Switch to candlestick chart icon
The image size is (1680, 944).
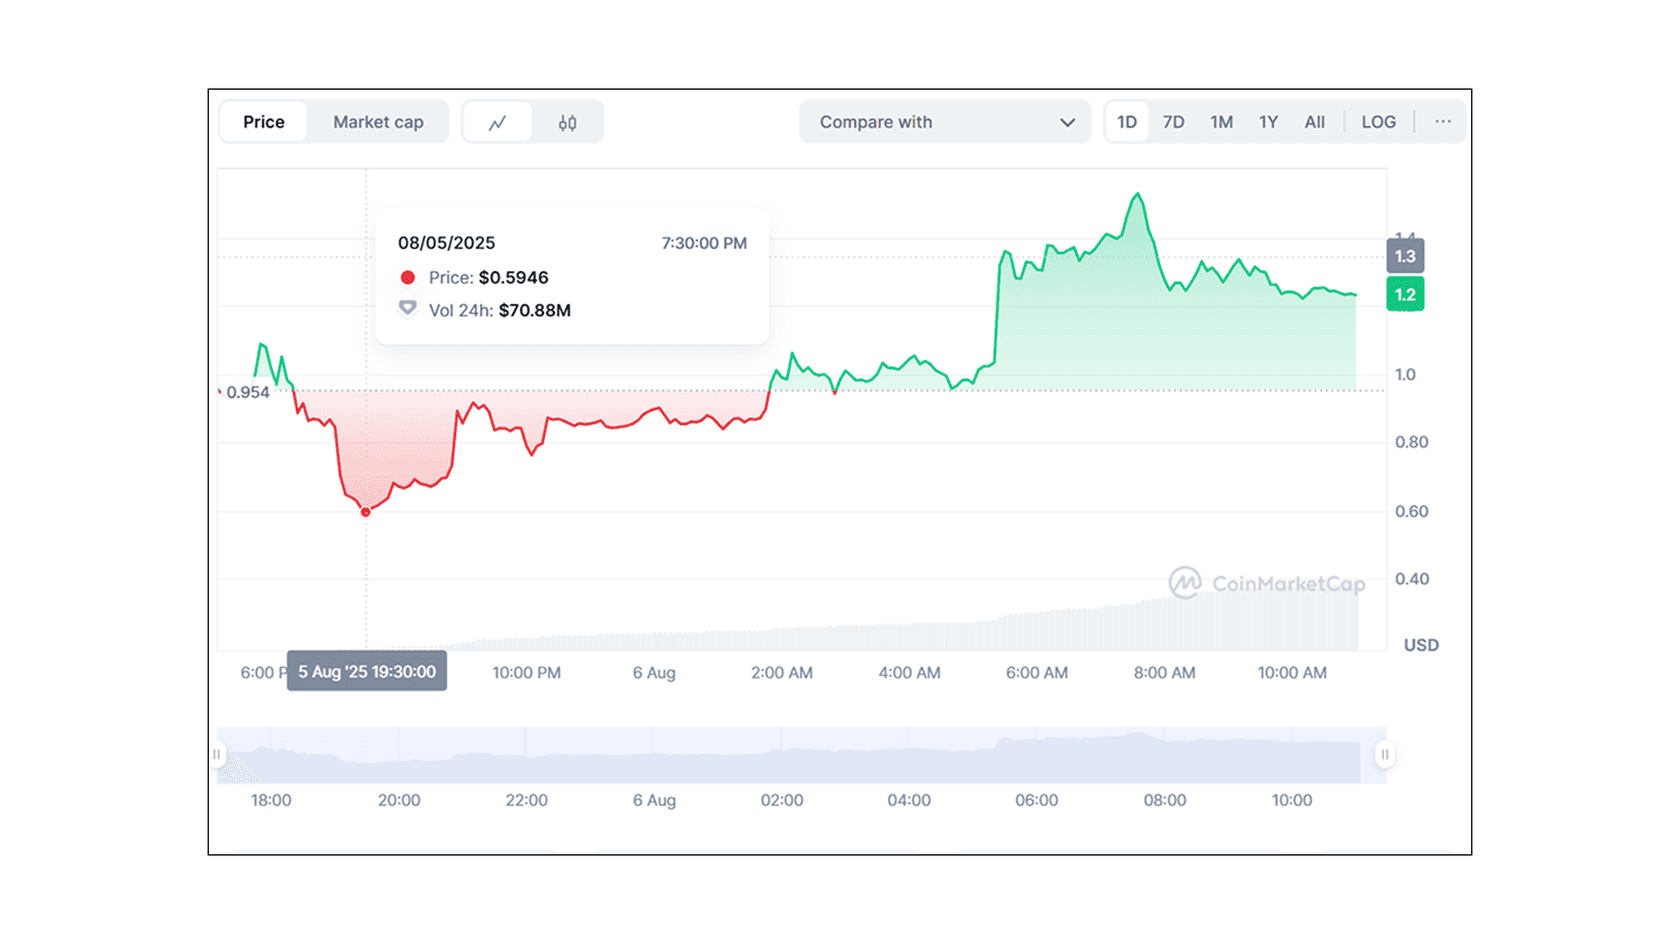[x=567, y=122]
